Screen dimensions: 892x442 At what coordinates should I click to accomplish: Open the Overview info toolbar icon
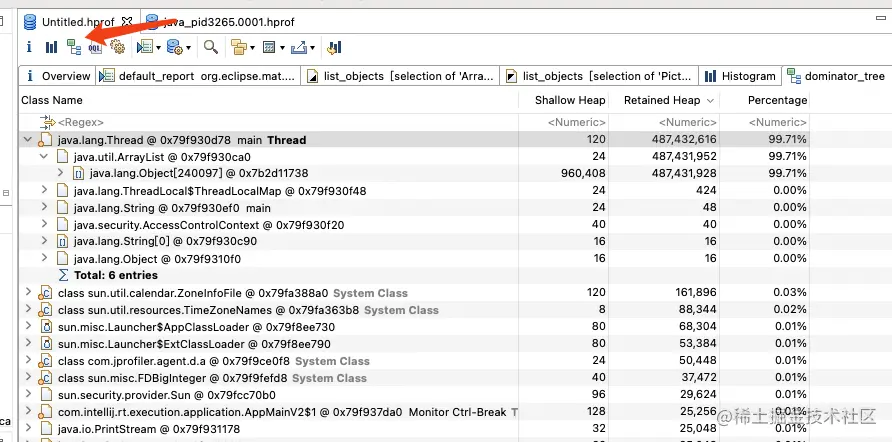[x=29, y=47]
